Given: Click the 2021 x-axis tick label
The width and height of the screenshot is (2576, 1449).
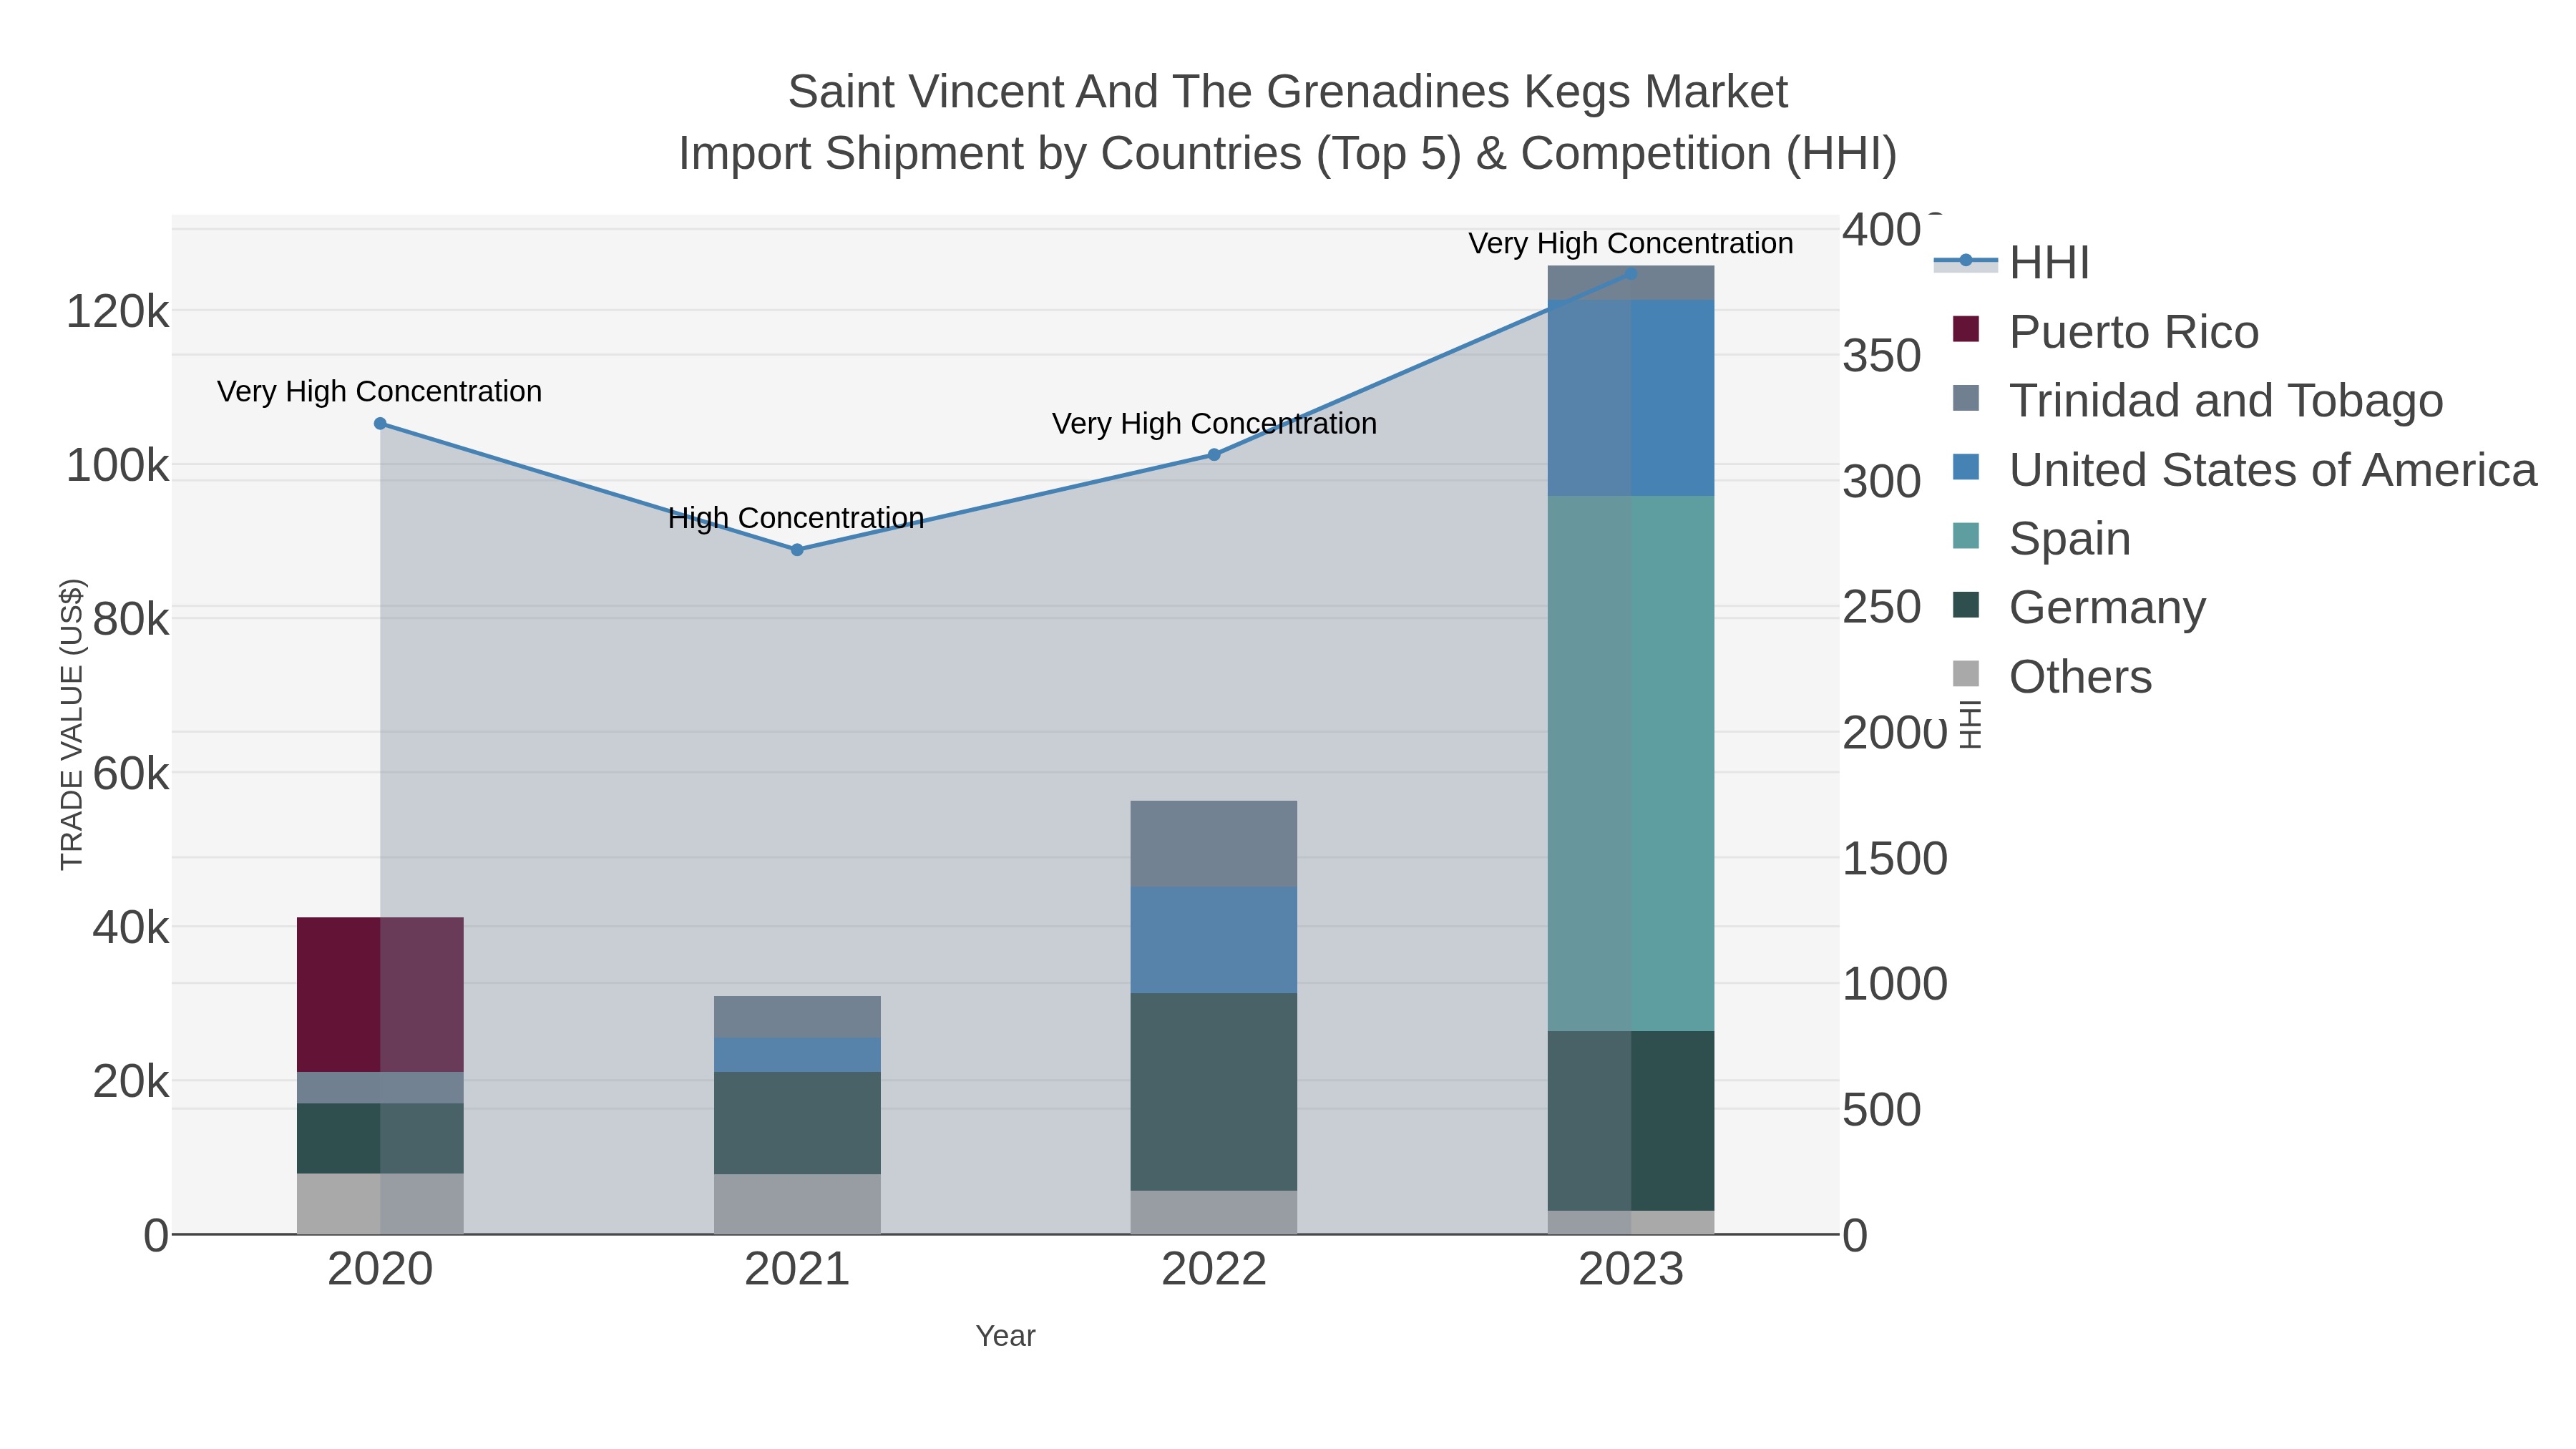Looking at the screenshot, I should click(797, 1270).
